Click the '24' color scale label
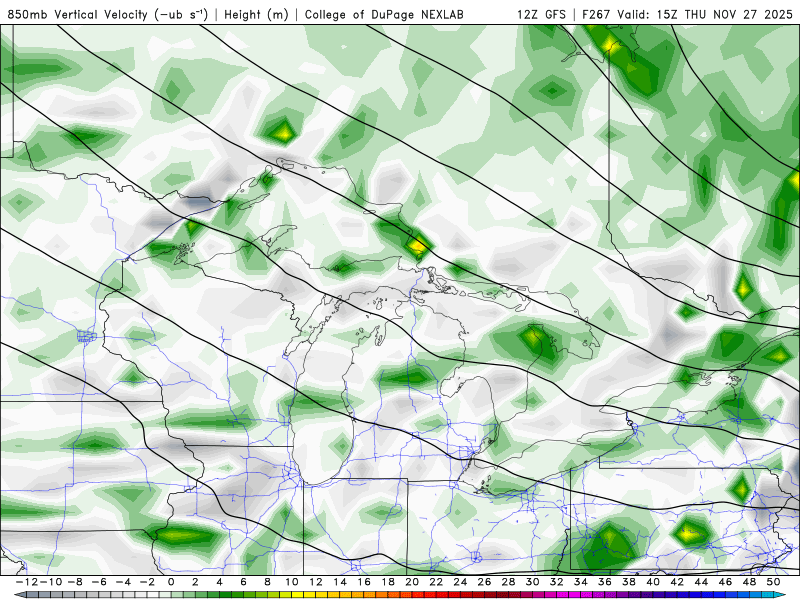This screenshot has width=800, height=600. (x=460, y=582)
